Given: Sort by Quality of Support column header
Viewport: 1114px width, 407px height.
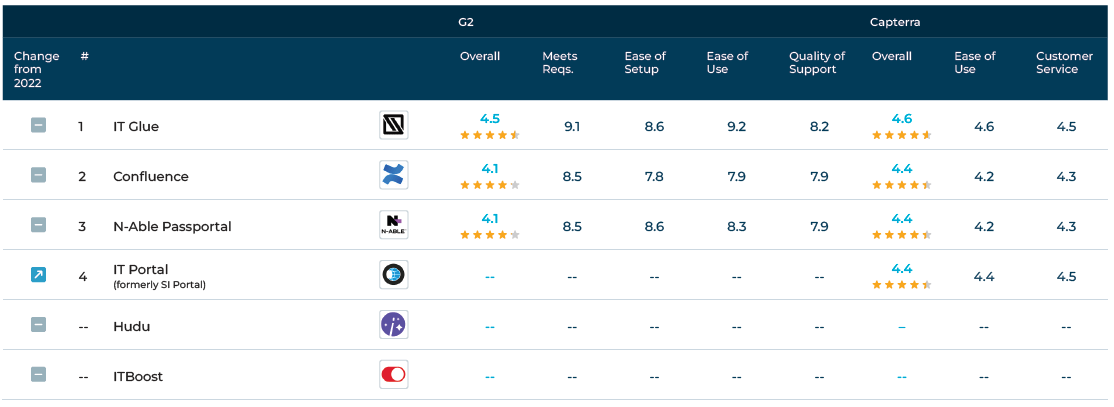Looking at the screenshot, I should (817, 63).
